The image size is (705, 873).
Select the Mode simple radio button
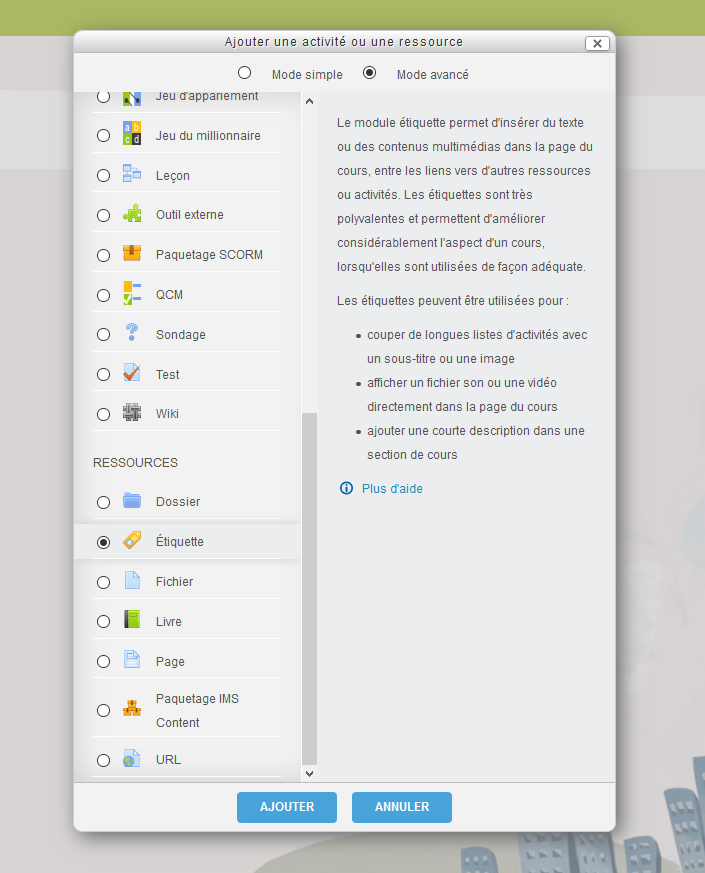point(244,73)
